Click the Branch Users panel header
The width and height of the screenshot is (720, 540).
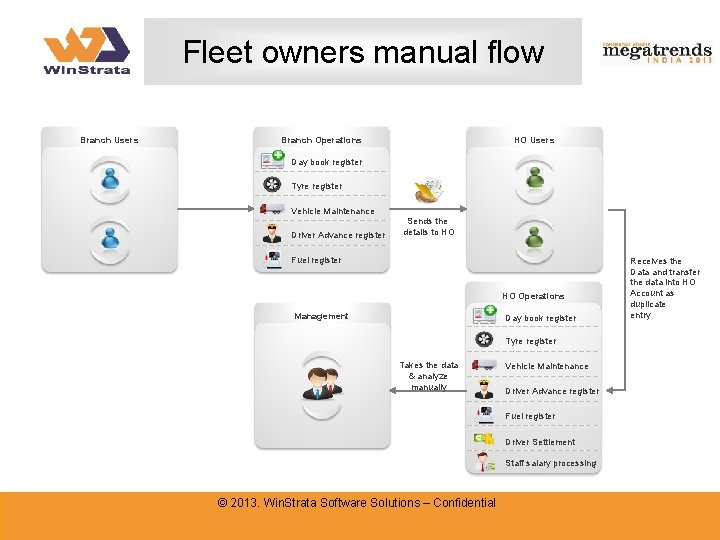pos(109,140)
